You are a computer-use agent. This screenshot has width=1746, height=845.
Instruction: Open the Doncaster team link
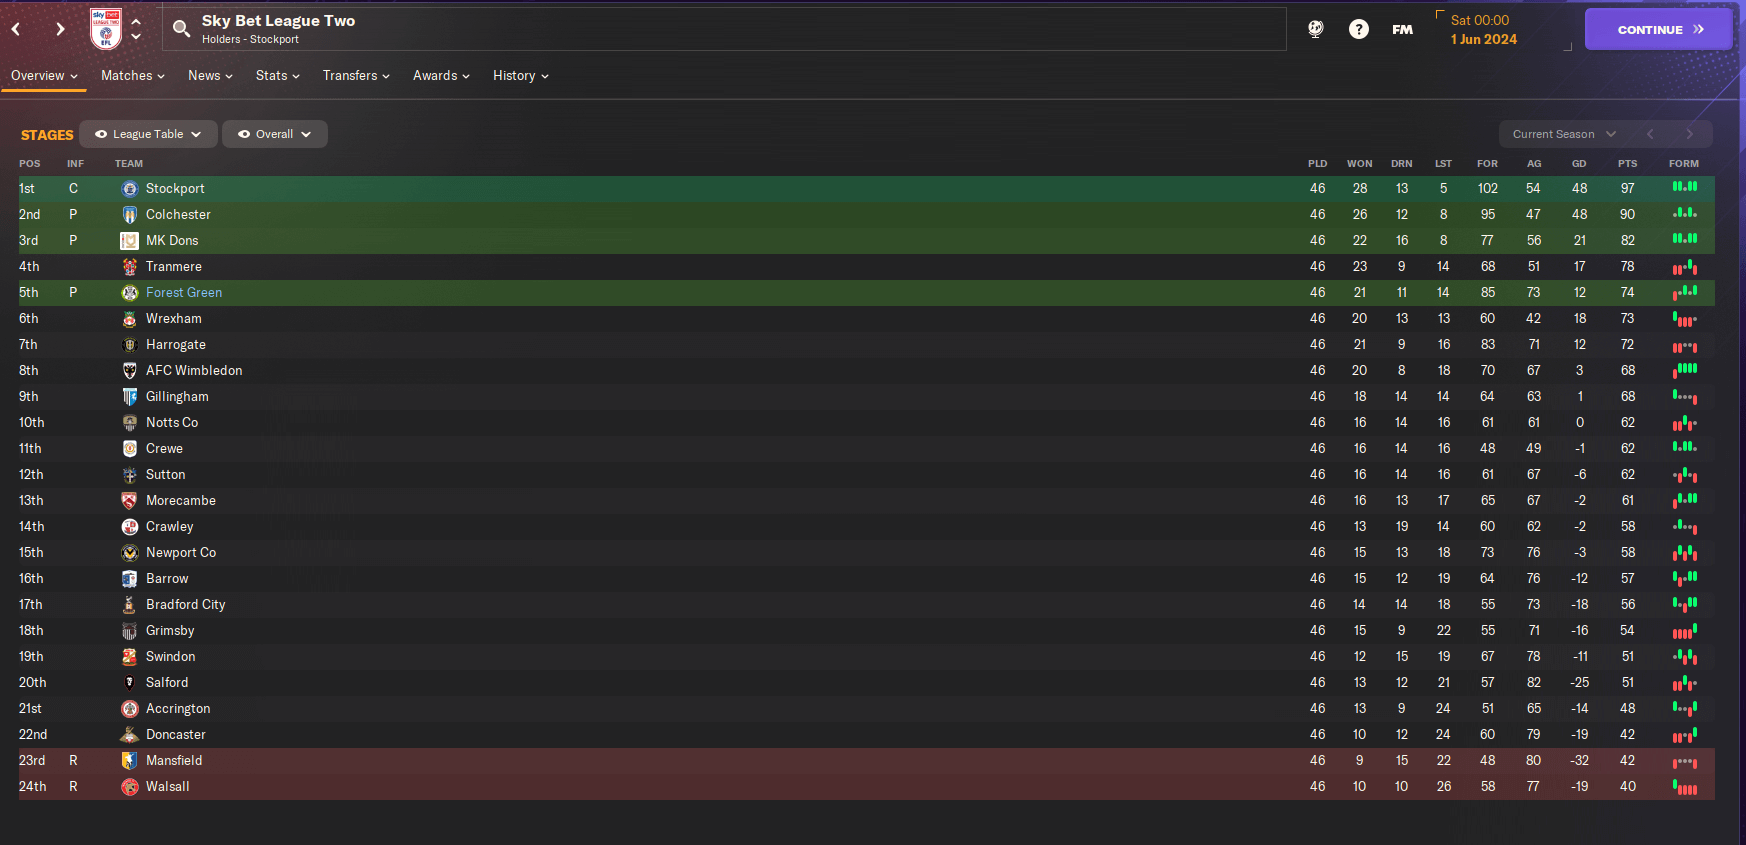[176, 734]
